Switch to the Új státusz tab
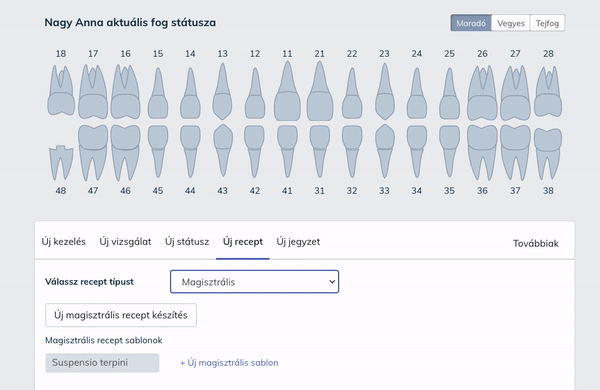This screenshot has height=390, width=600. click(187, 242)
